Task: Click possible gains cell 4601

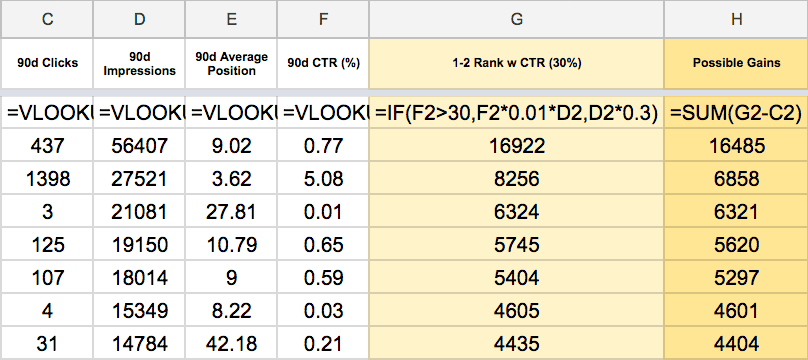Action: coord(736,310)
